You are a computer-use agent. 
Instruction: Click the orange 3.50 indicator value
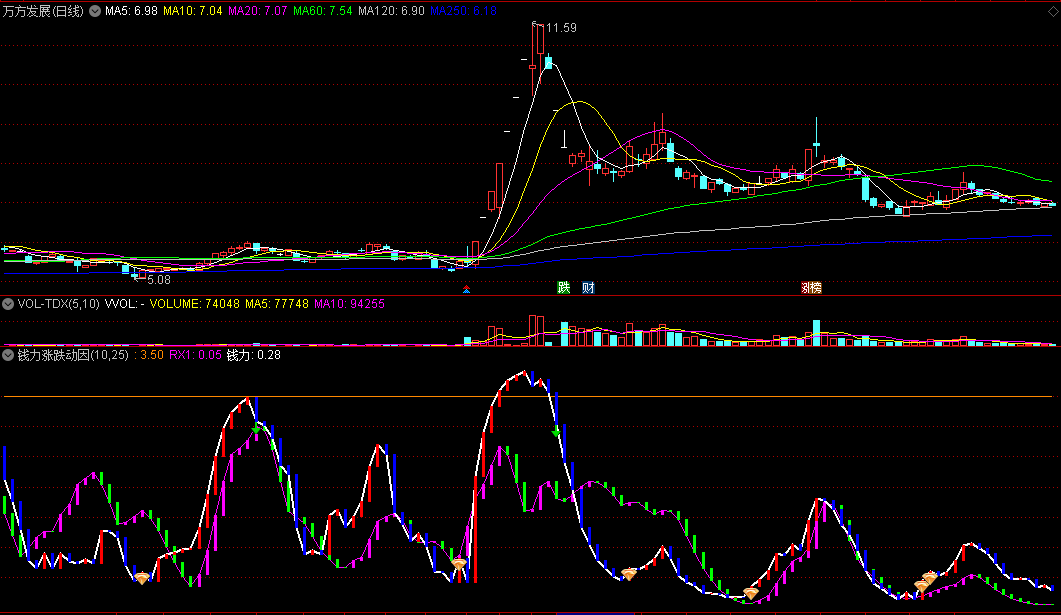(x=152, y=355)
